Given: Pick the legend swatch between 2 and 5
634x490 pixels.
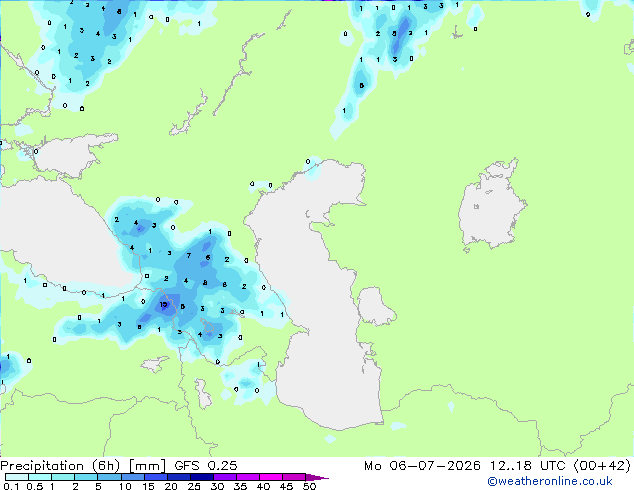Looking at the screenshot, I should 86,477.
